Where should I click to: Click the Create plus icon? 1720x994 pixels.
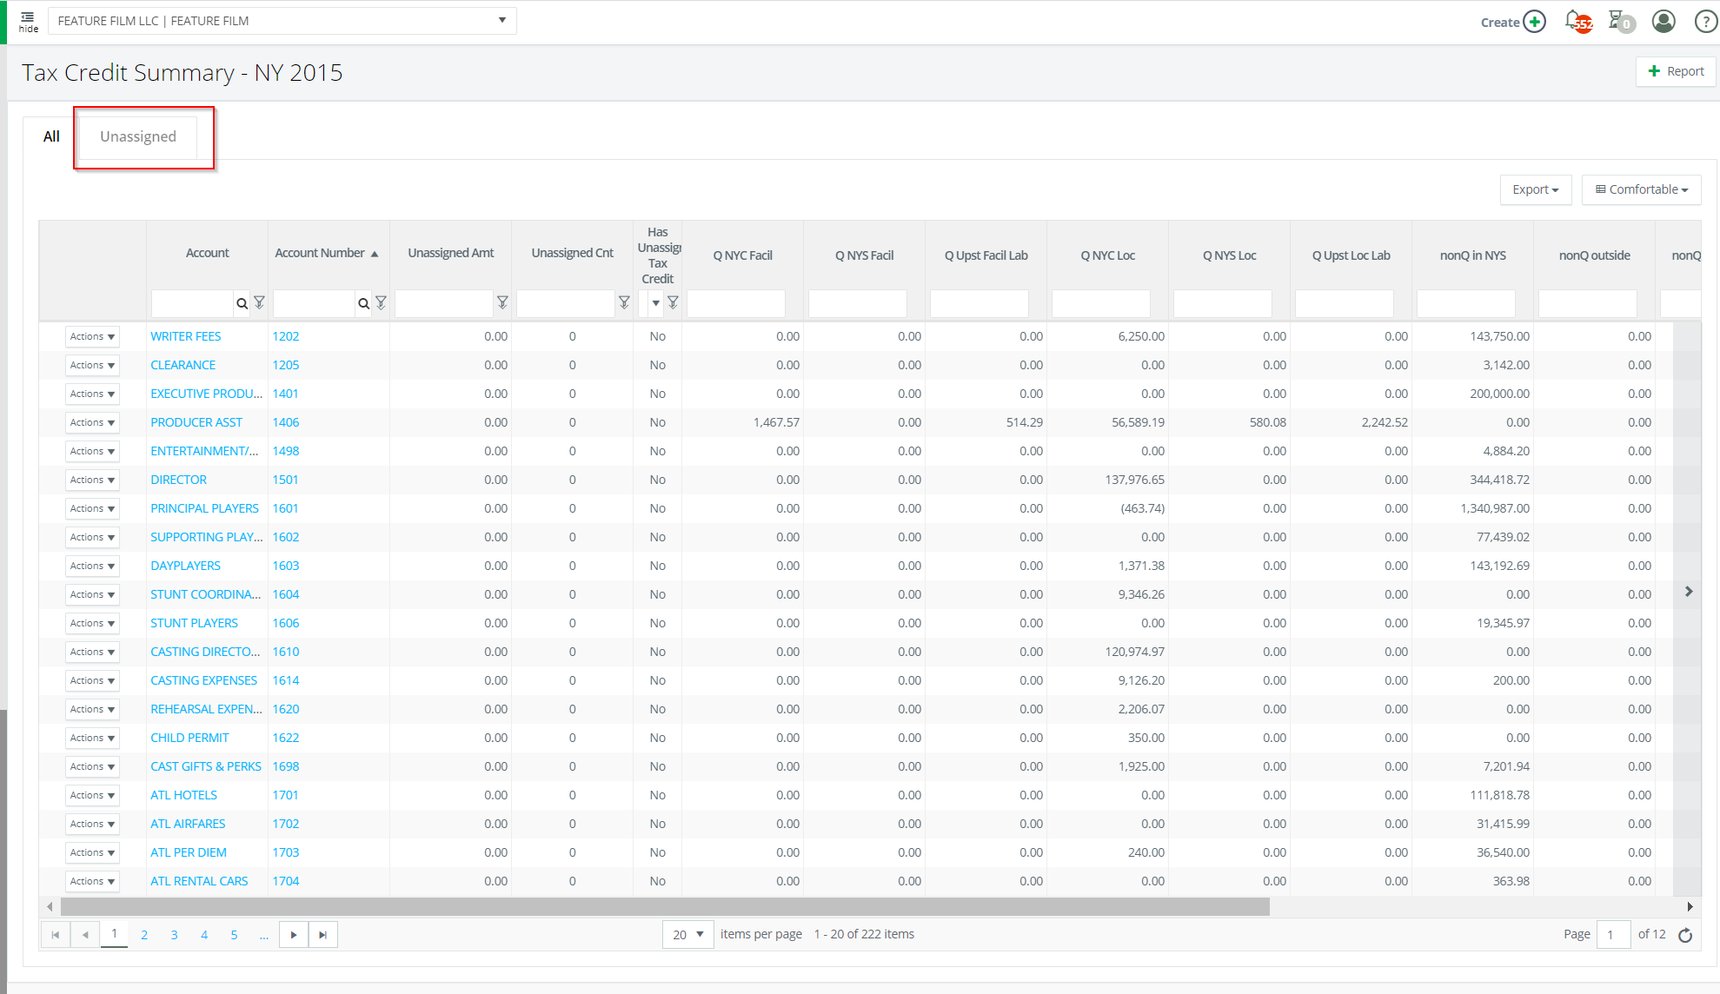pyautogui.click(x=1534, y=22)
